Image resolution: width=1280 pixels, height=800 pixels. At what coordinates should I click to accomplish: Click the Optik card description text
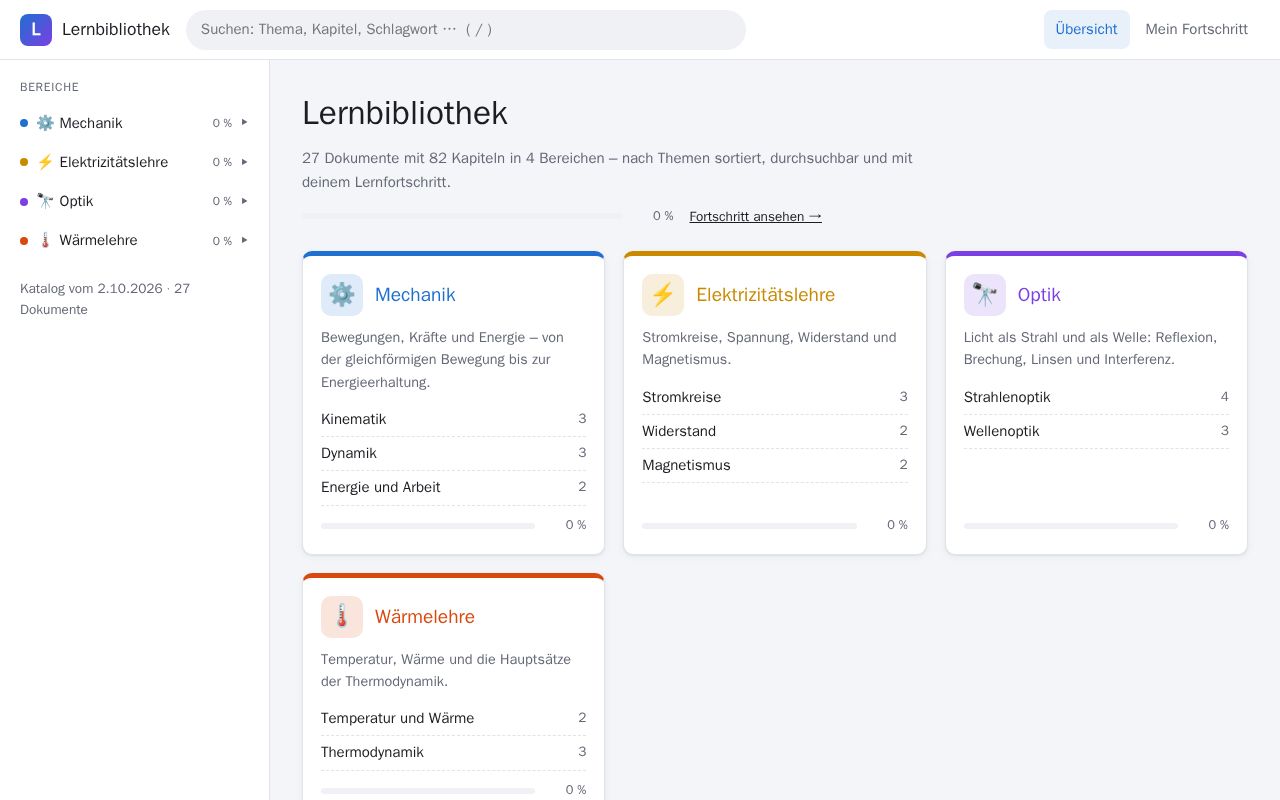click(x=1090, y=348)
